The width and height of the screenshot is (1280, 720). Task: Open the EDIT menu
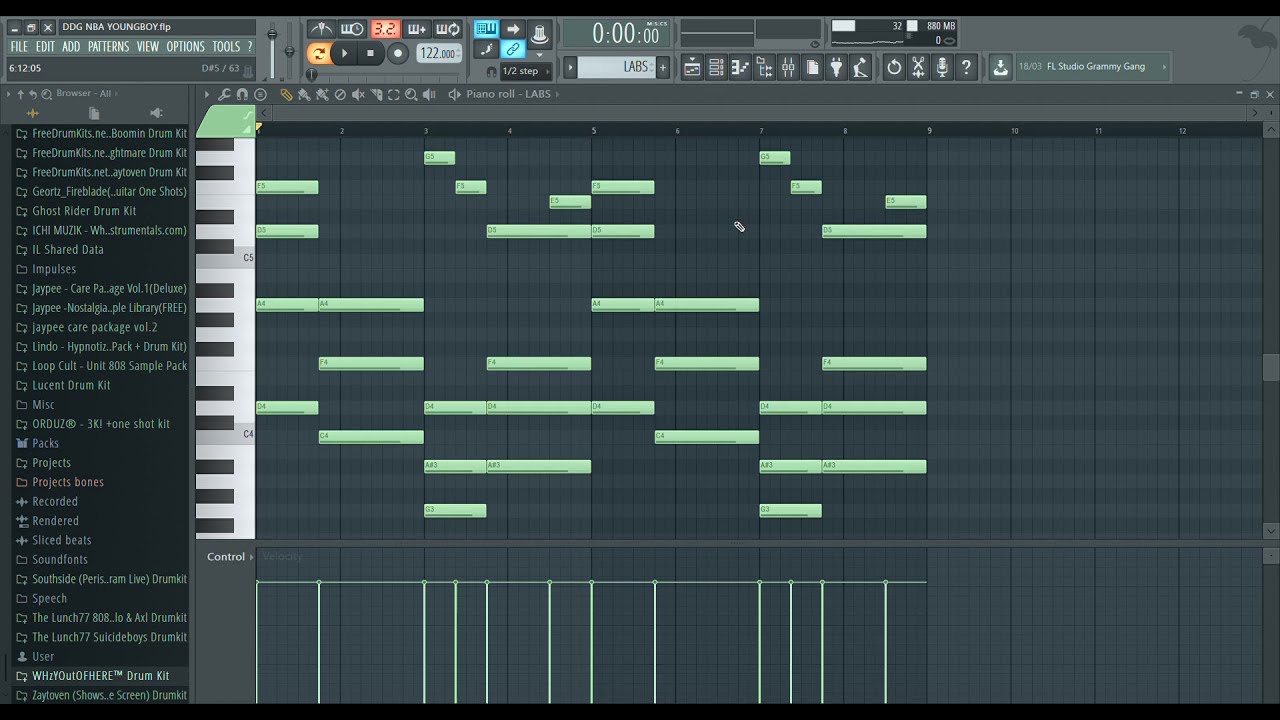45,46
